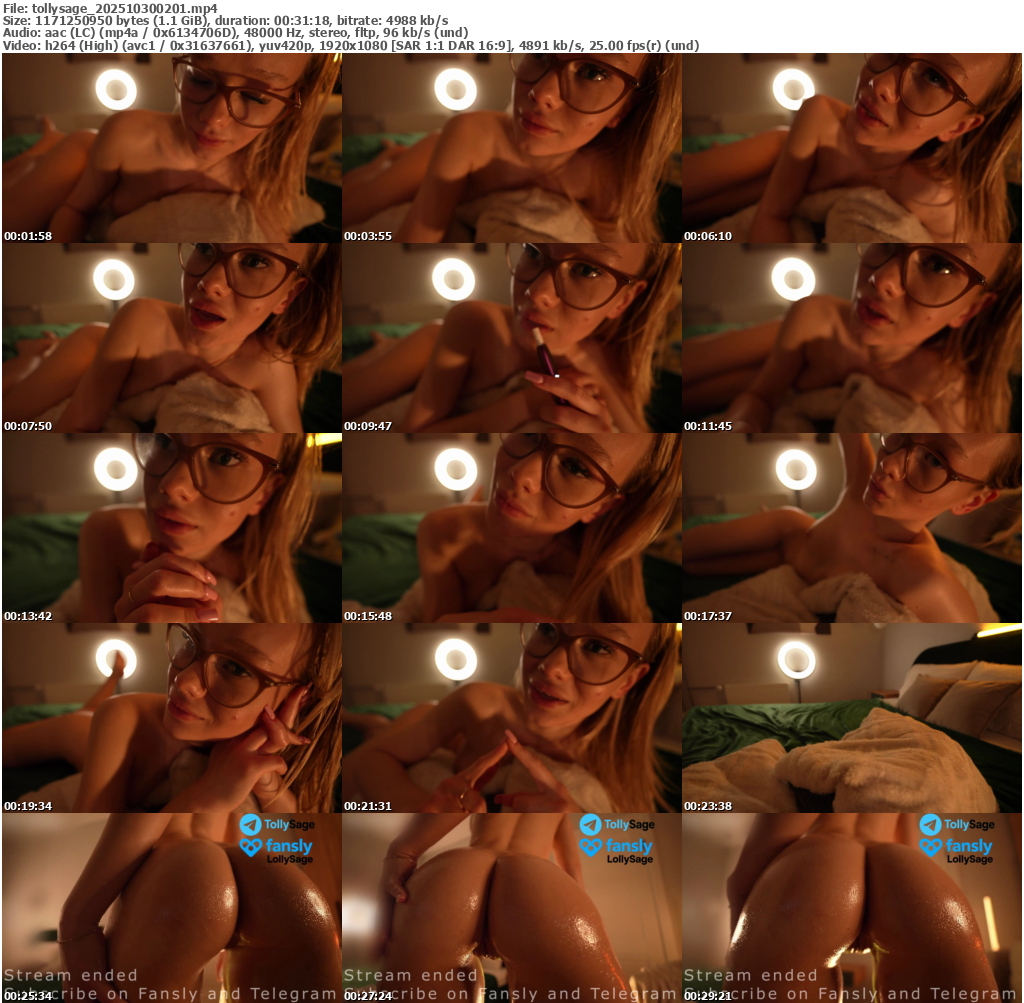
Task: Choose the thumbnail stamped 00:21:31
Action: click(512, 718)
